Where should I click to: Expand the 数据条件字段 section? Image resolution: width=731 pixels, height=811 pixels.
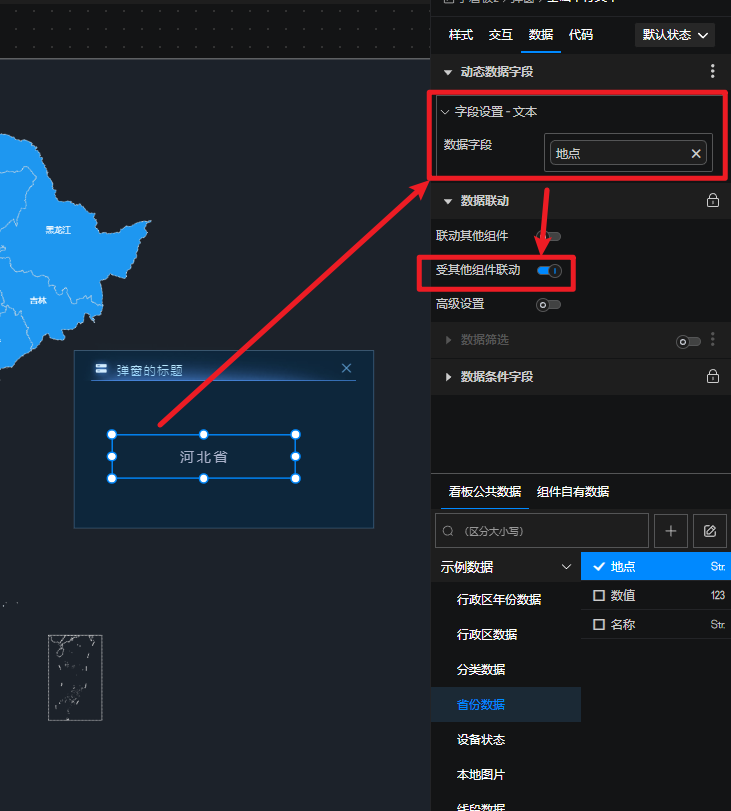pos(448,377)
